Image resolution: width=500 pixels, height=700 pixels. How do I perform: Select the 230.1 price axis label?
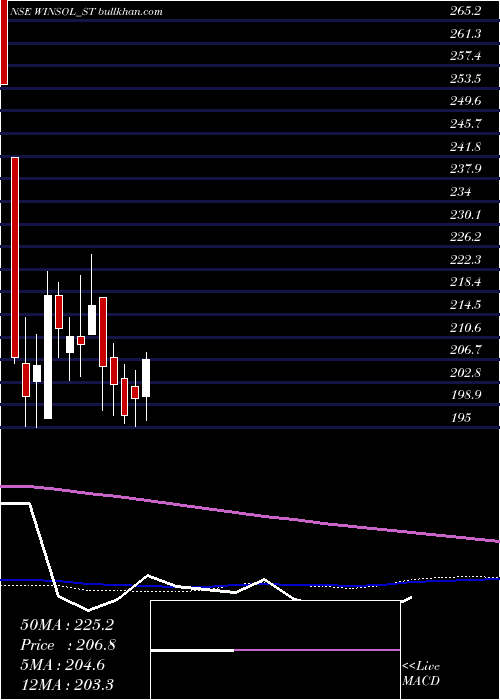click(465, 215)
